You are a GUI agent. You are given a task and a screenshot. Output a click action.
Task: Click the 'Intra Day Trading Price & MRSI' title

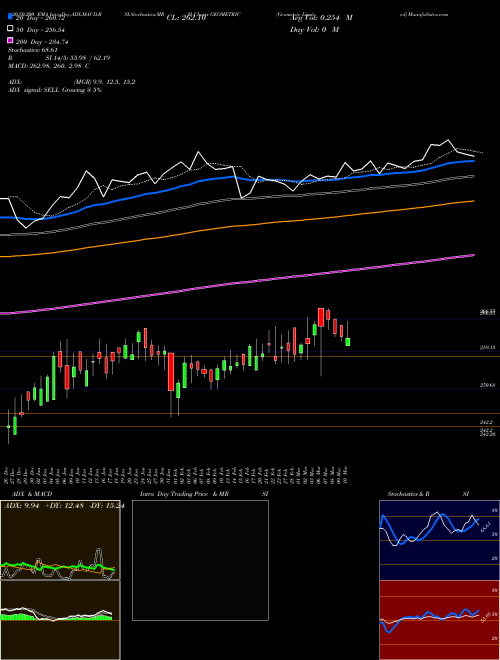click(x=204, y=494)
